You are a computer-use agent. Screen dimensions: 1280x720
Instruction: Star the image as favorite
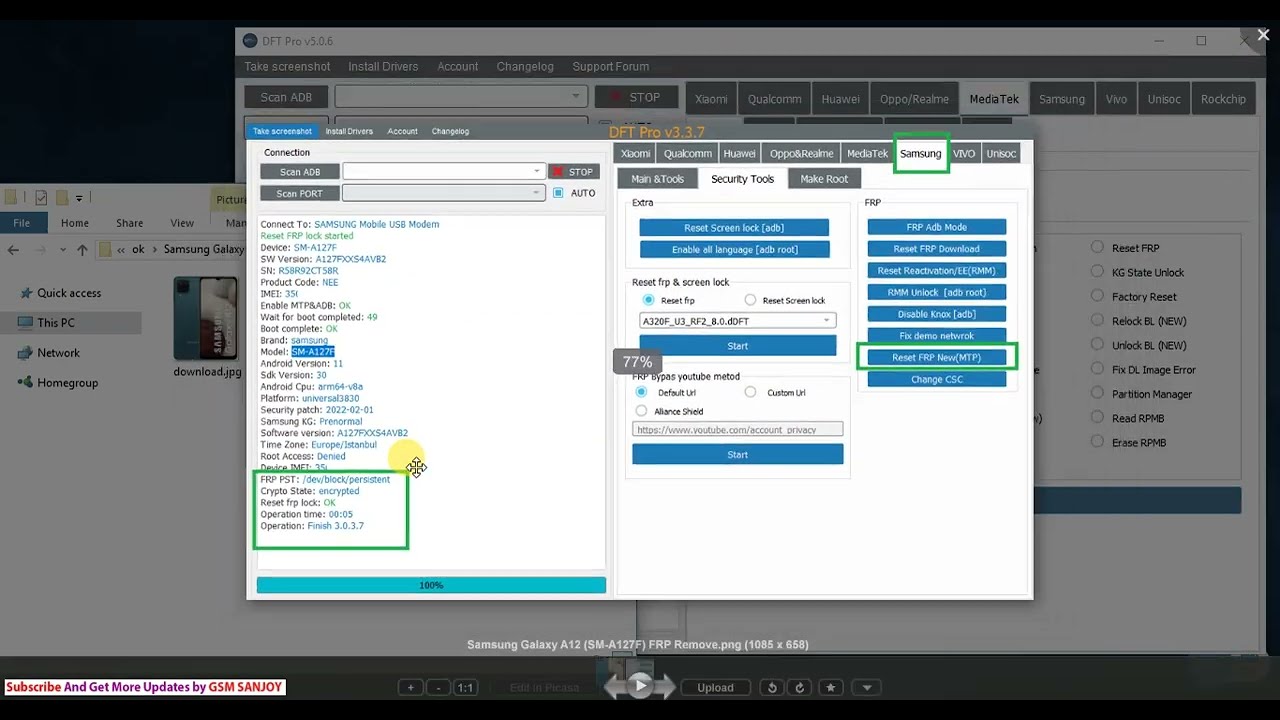point(830,687)
